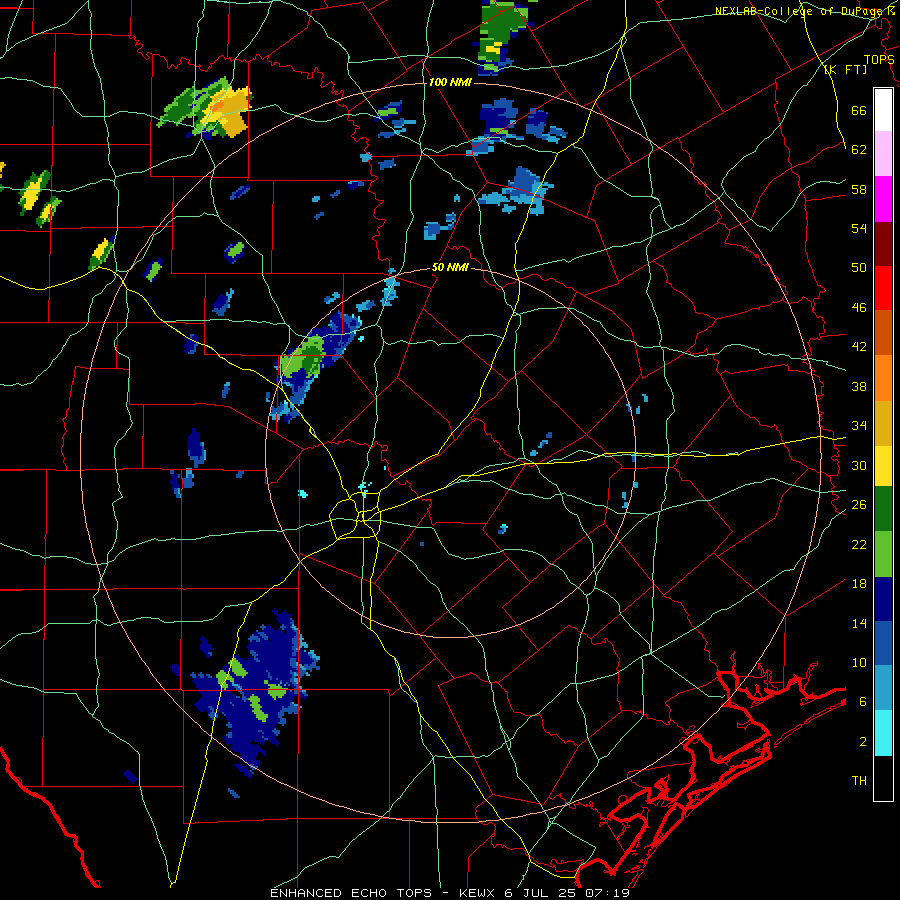Click the 2 legend value
Screen dimensions: 900x900
coord(862,741)
